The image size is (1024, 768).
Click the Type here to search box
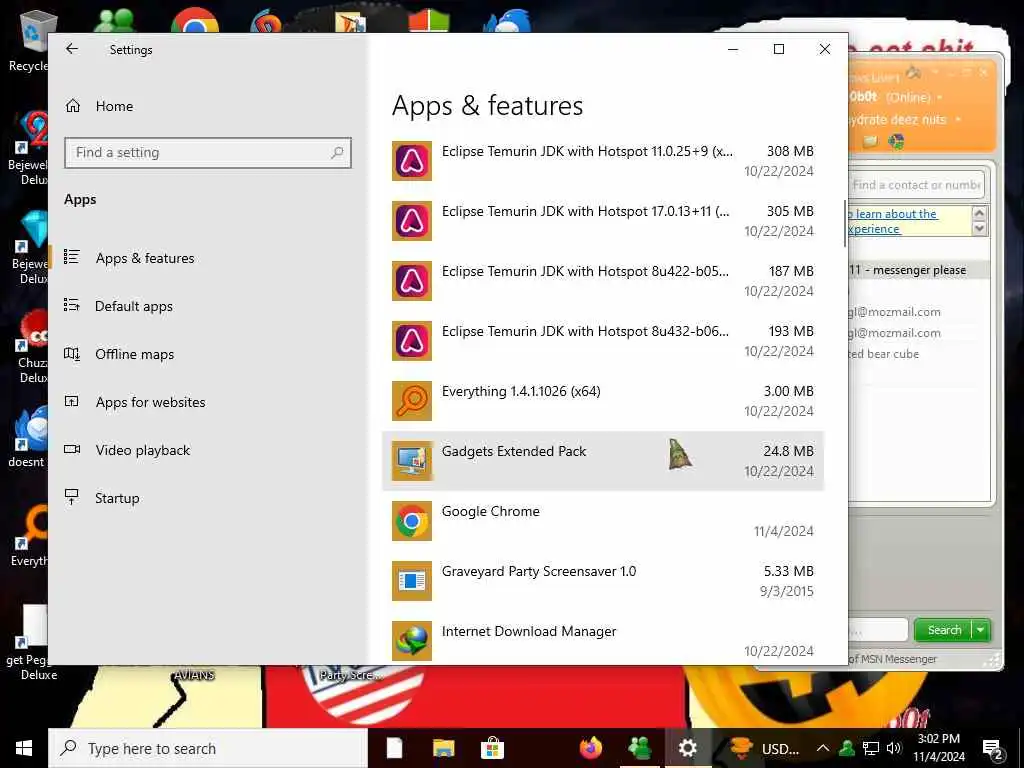208,748
